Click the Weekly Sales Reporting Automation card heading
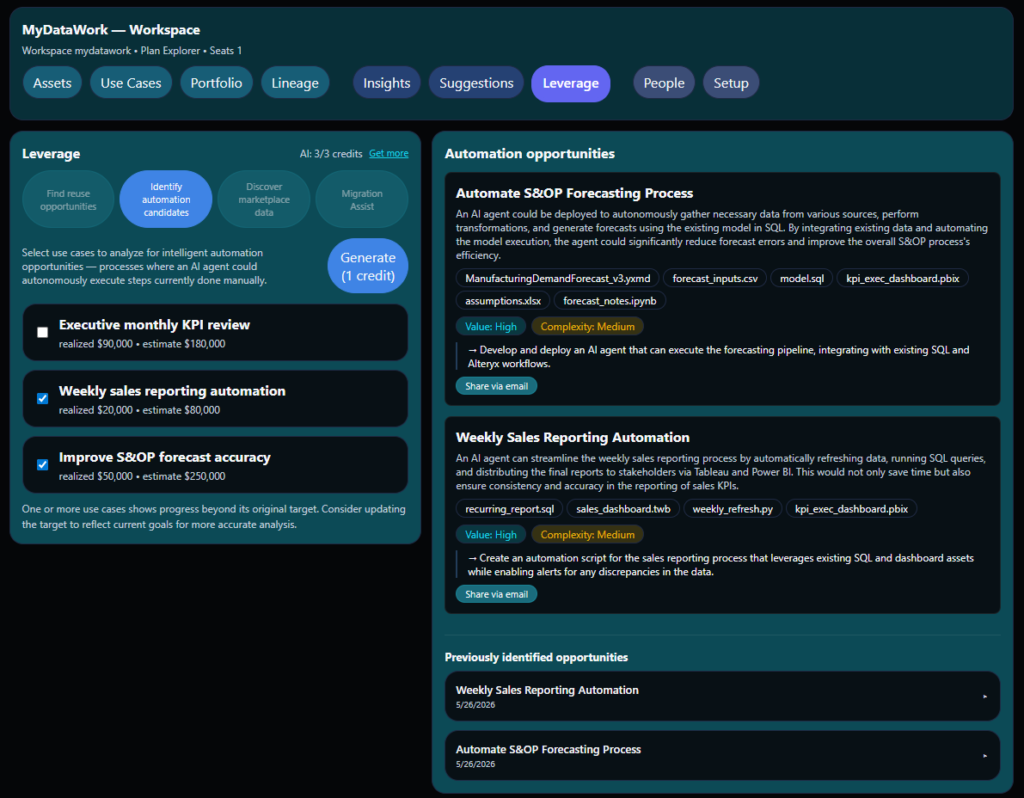This screenshot has width=1024, height=798. point(572,438)
